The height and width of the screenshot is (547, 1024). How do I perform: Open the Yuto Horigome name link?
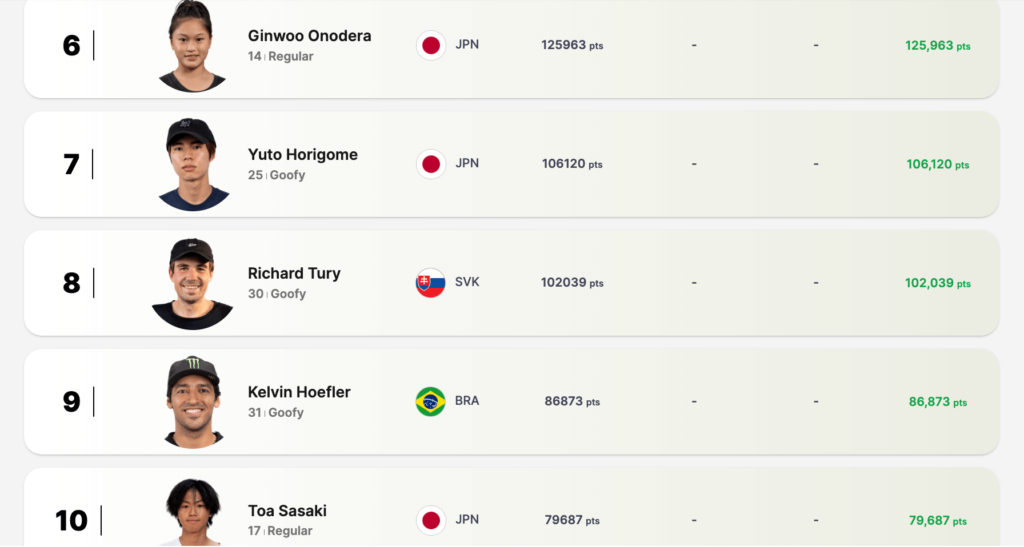tap(302, 155)
